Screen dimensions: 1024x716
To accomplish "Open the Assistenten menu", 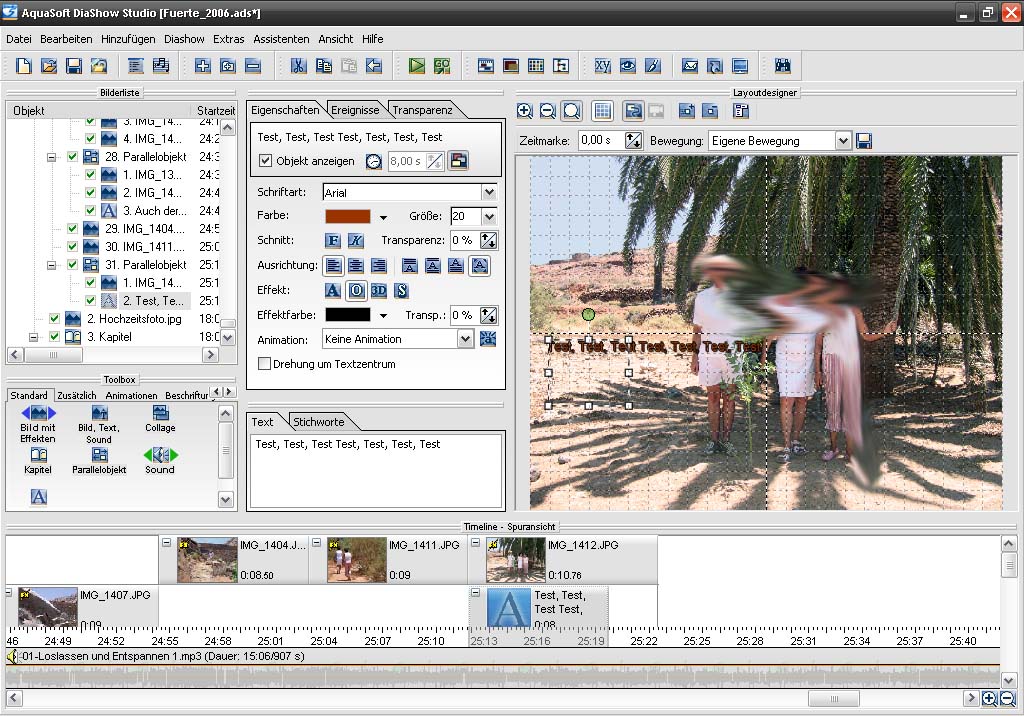I will click(x=280, y=39).
